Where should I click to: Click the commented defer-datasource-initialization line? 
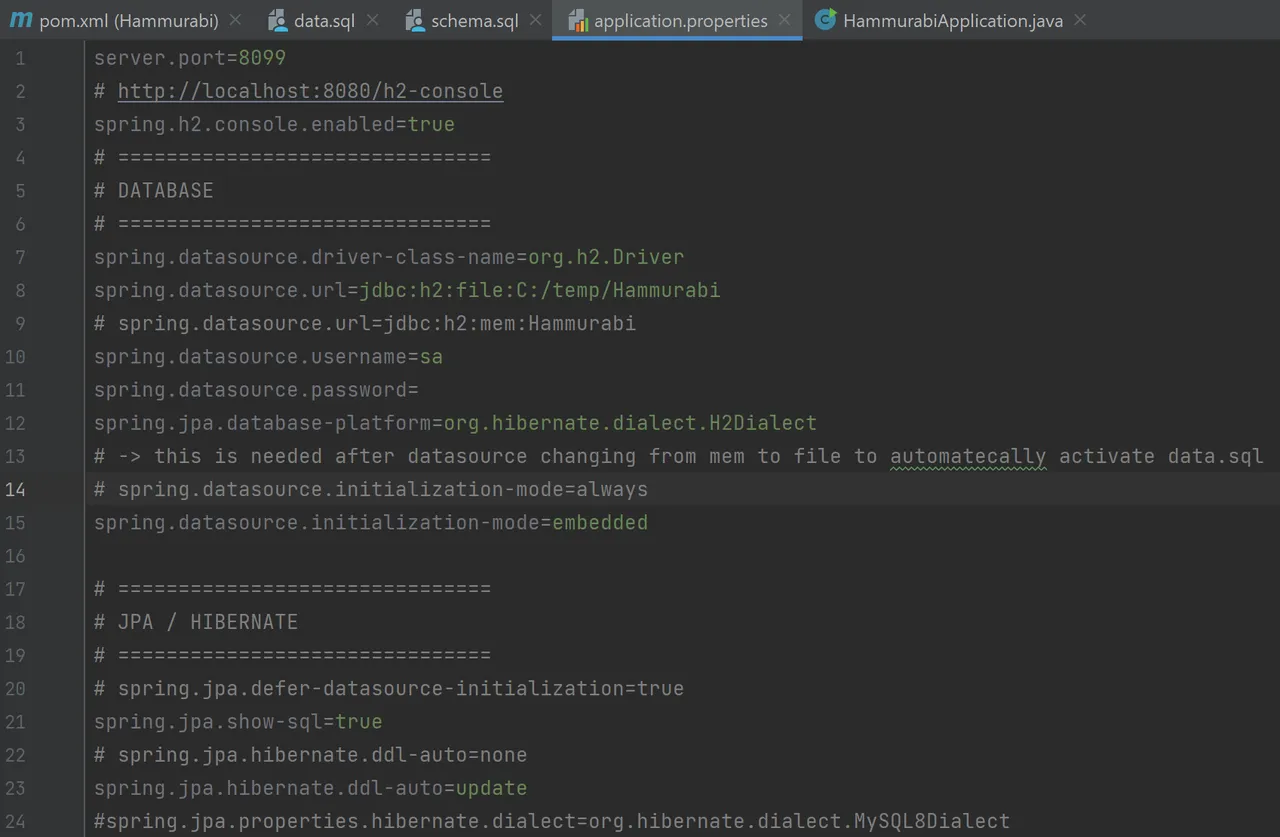(x=389, y=688)
